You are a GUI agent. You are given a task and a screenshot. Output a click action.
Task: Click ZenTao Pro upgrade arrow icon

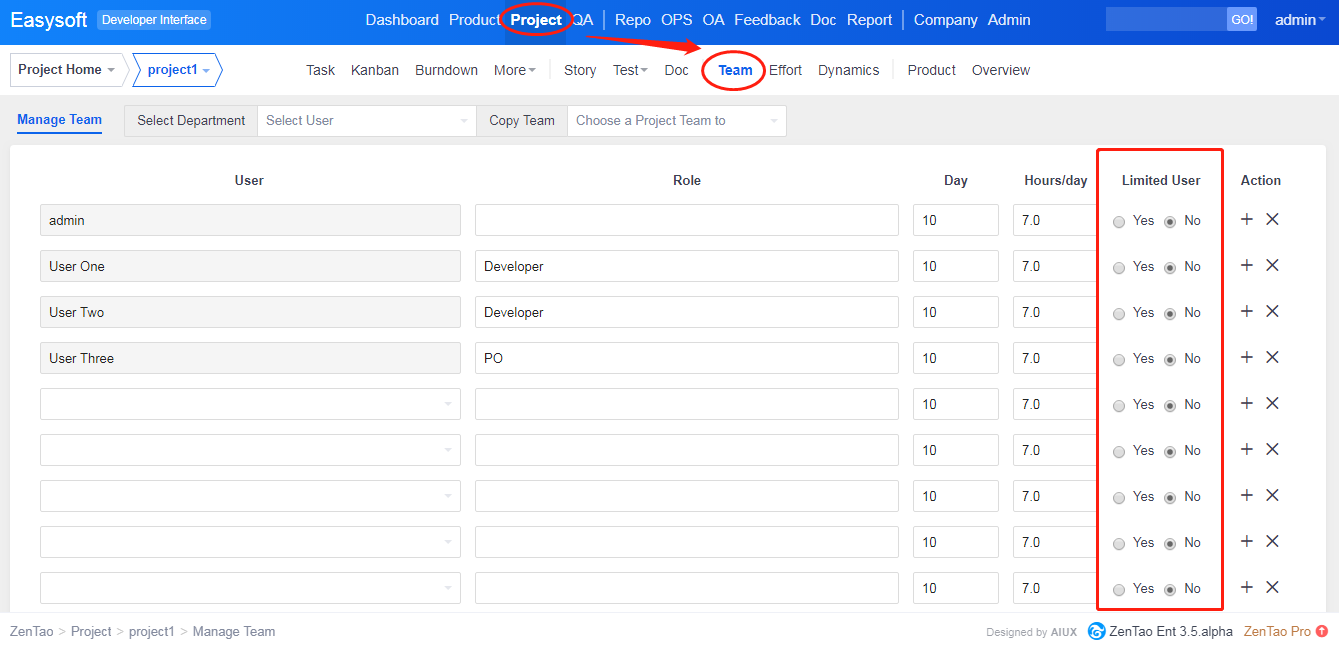coord(1322,631)
